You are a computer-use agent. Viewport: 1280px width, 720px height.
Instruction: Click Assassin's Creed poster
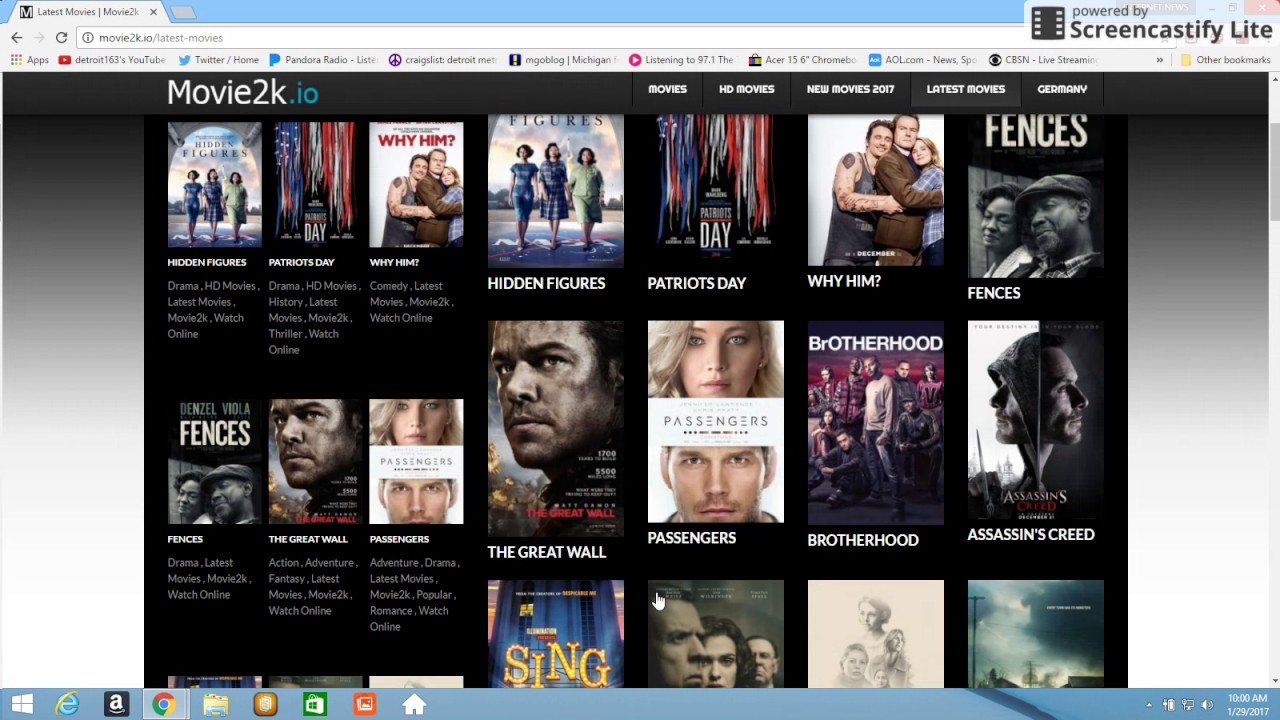click(1035, 420)
